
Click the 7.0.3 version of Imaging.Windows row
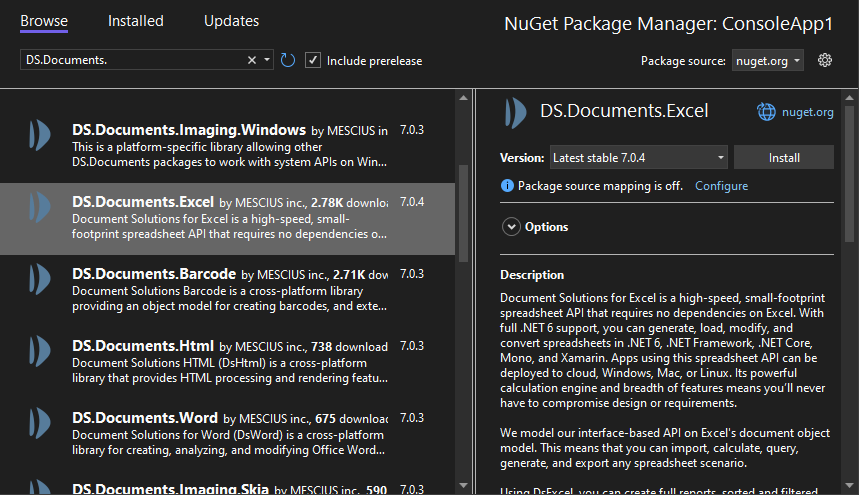(x=412, y=130)
